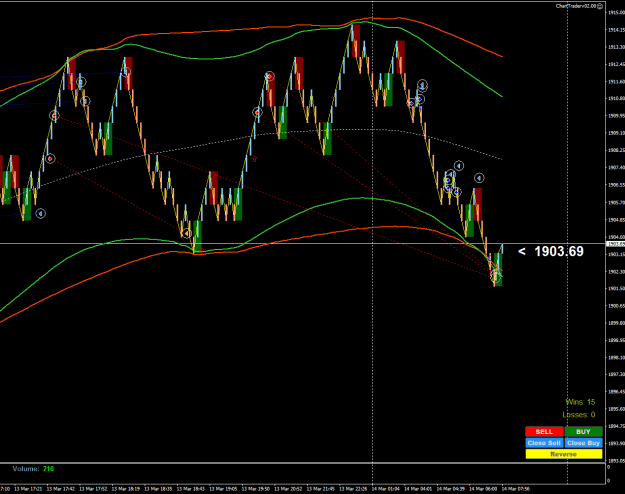
Task: Click the Volume: 210 indicator label
Action: coord(33,469)
